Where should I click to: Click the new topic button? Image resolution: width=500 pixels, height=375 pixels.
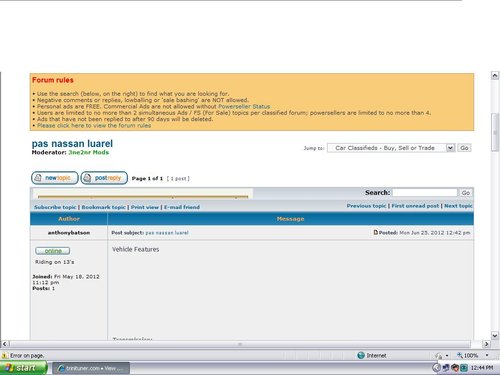pyautogui.click(x=55, y=178)
